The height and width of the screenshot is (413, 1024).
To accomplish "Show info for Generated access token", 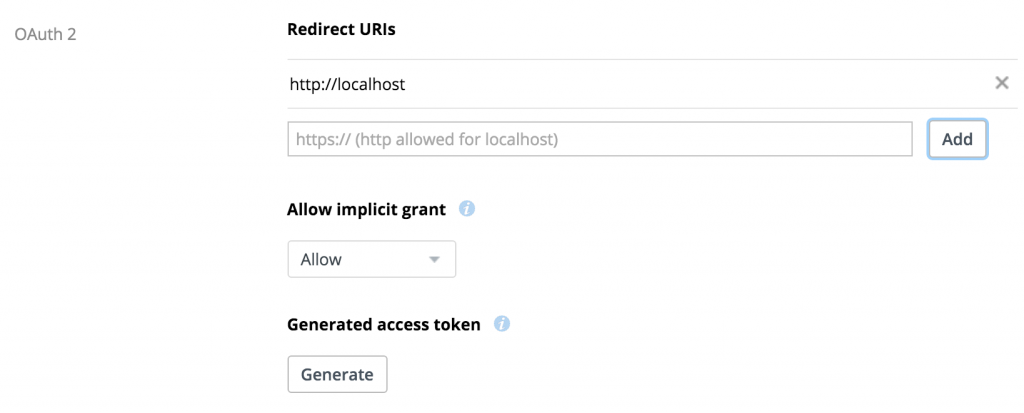I will pyautogui.click(x=501, y=323).
